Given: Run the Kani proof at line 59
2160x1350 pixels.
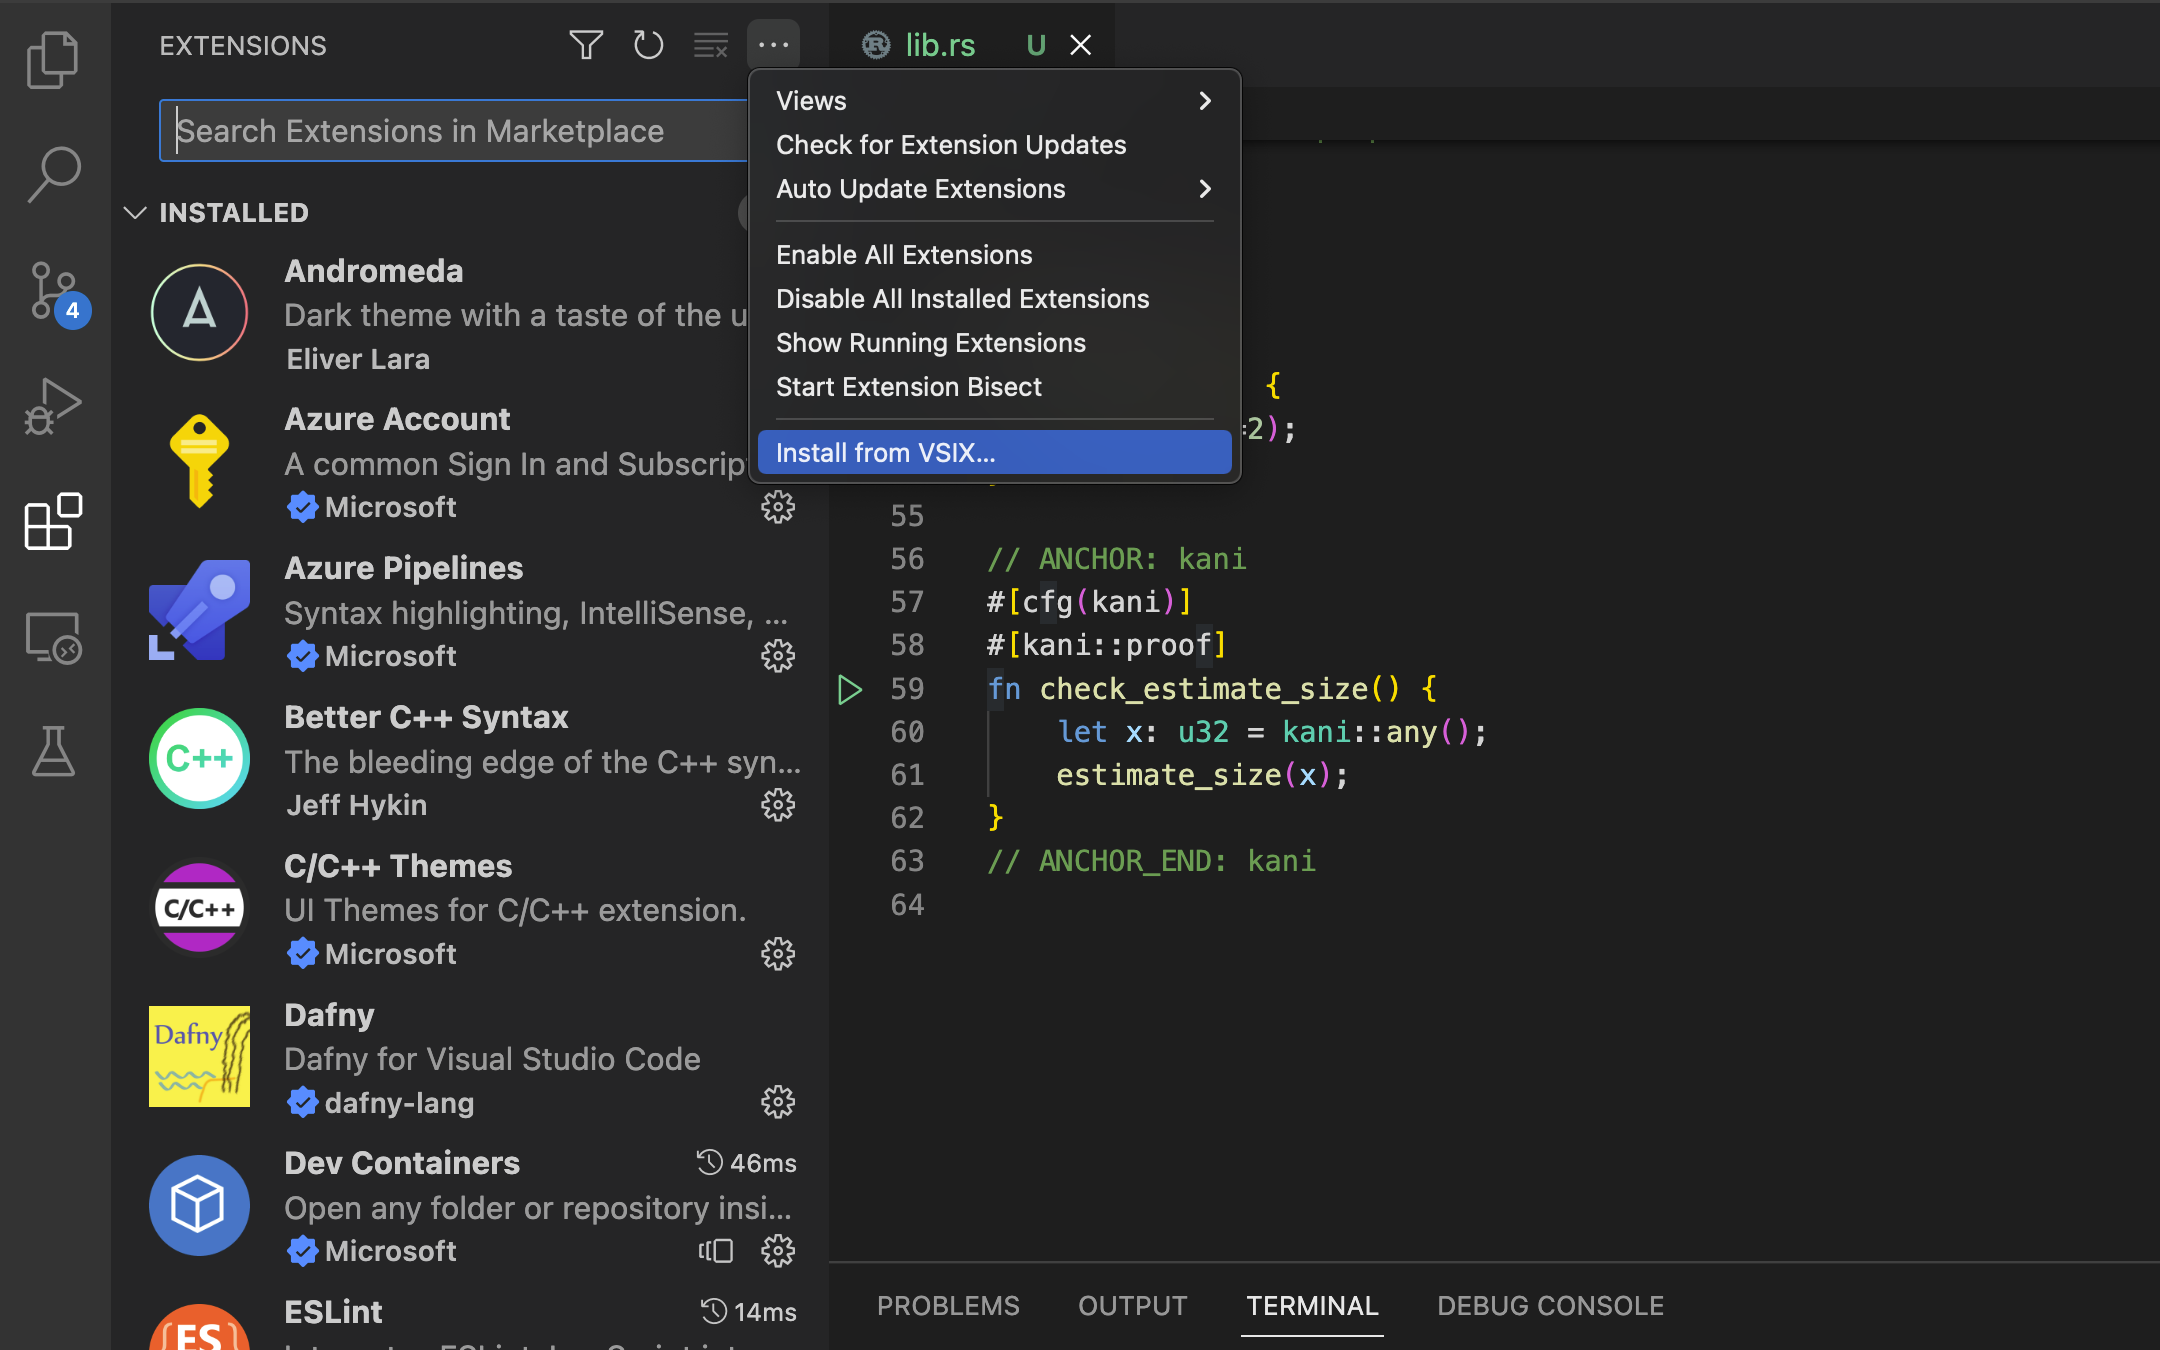Looking at the screenshot, I should [849, 689].
